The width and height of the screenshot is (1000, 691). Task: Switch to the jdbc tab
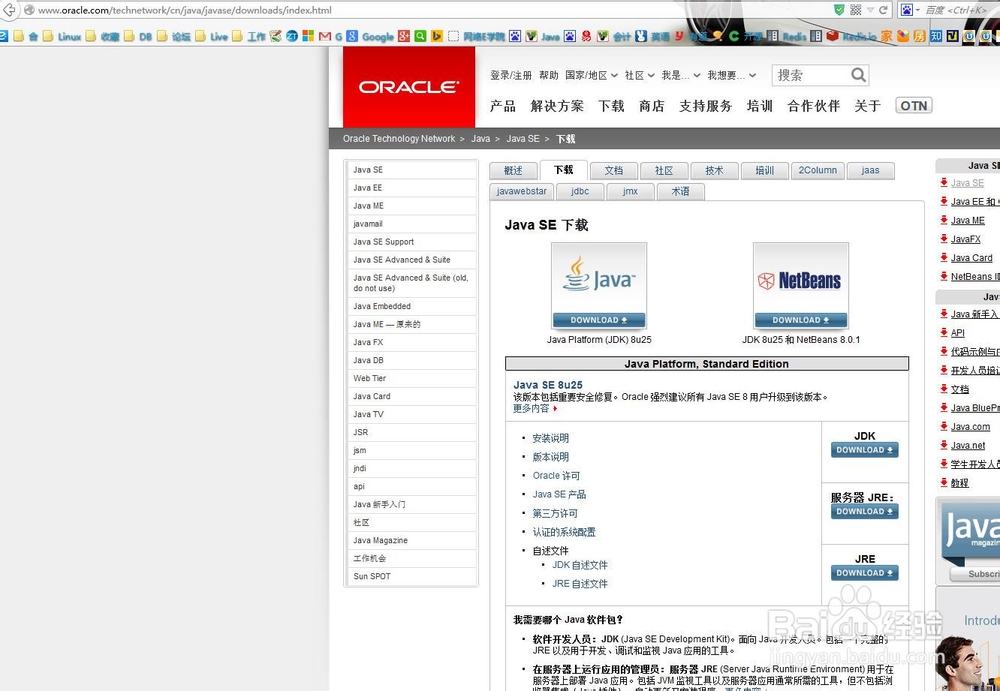(580, 191)
